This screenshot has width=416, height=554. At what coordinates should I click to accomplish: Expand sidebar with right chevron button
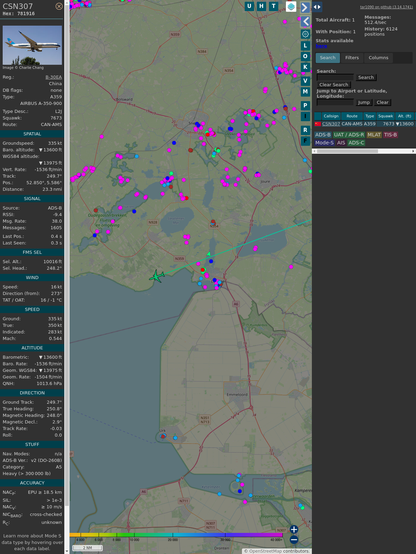305,7
